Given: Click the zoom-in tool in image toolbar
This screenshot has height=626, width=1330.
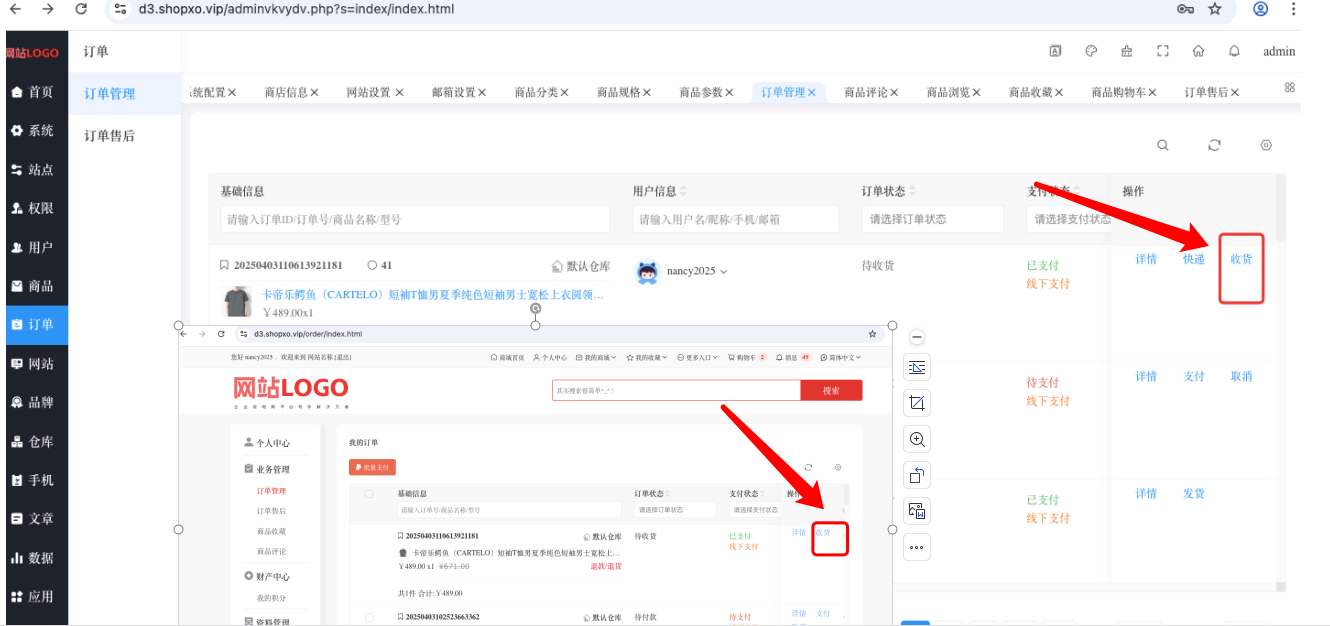Looking at the screenshot, I should tap(917, 439).
